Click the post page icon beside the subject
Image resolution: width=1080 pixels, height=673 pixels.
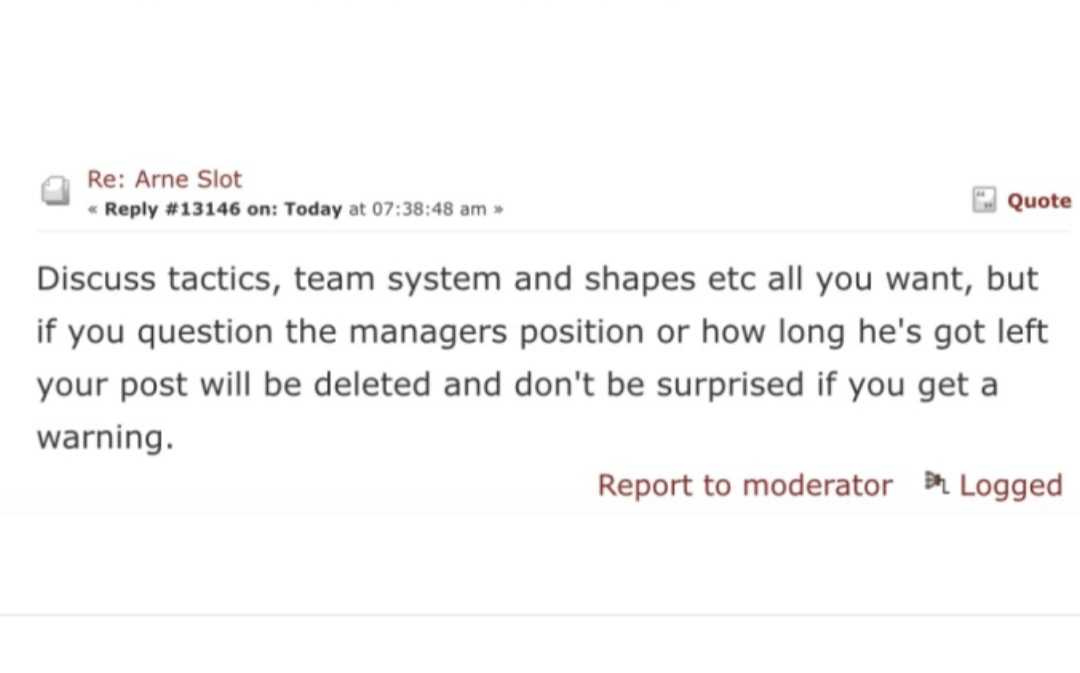pyautogui.click(x=55, y=190)
